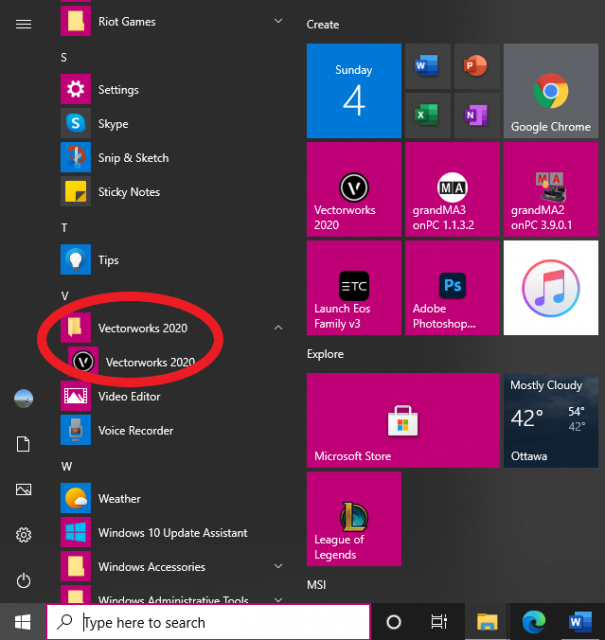This screenshot has height=640, width=605.
Task: Open the iTunes music tile
Action: point(550,287)
